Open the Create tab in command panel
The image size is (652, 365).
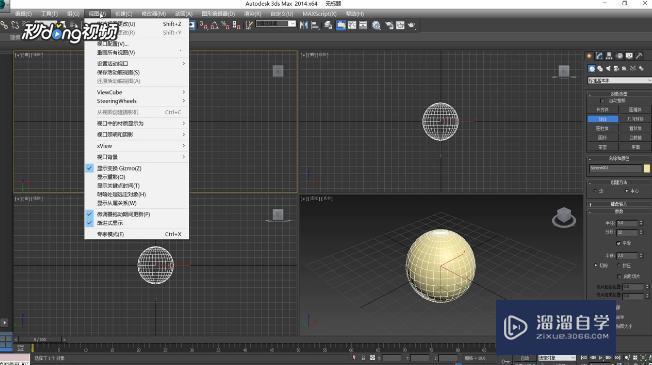[x=589, y=56]
